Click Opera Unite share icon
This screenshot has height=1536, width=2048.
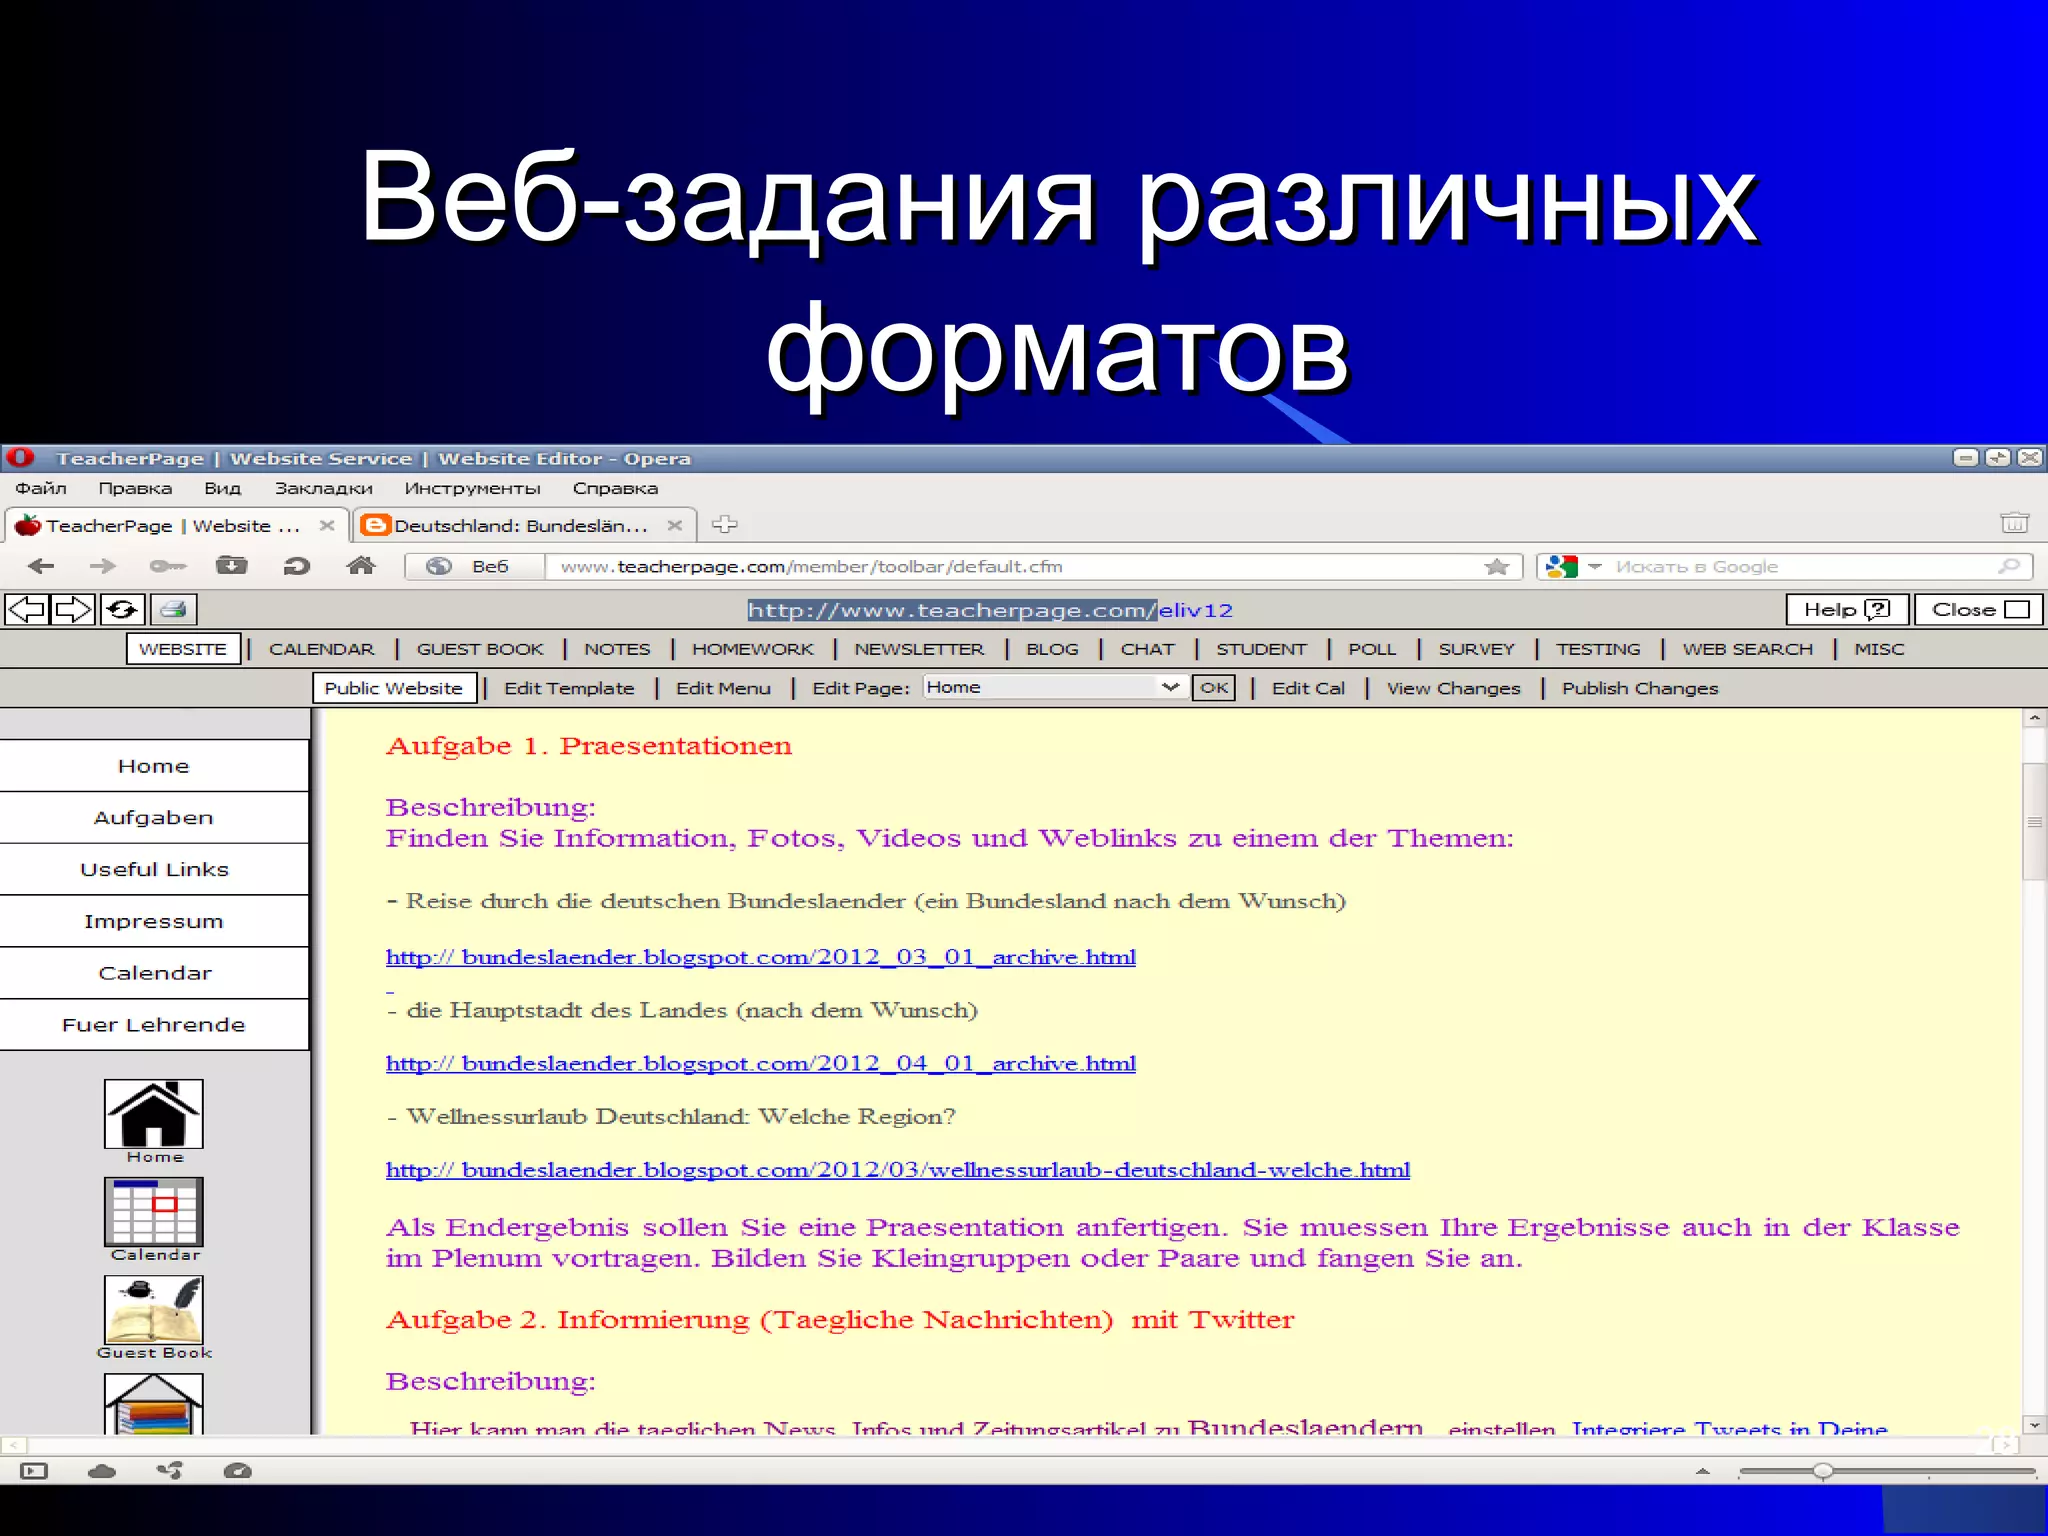[170, 1471]
